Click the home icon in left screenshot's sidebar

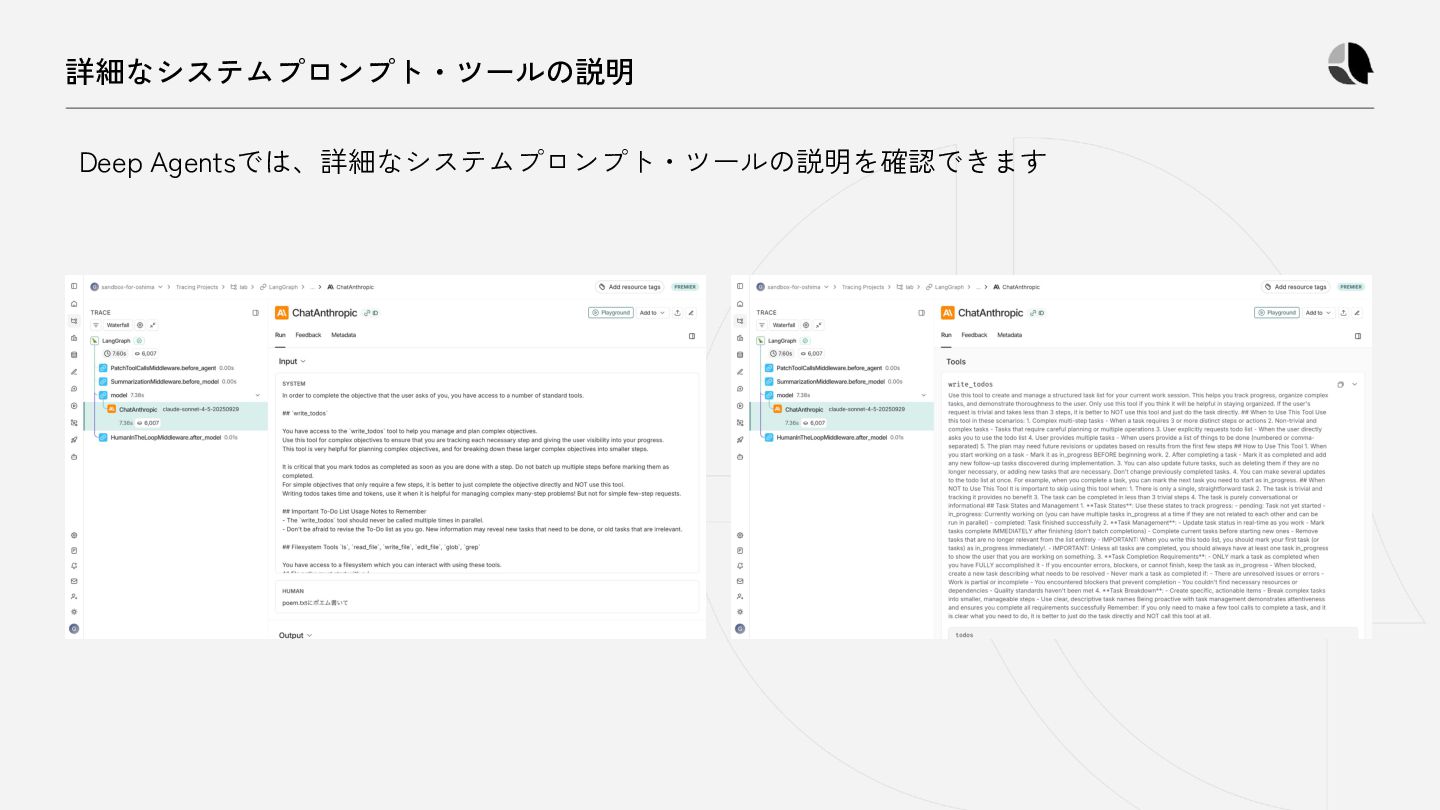click(x=74, y=303)
